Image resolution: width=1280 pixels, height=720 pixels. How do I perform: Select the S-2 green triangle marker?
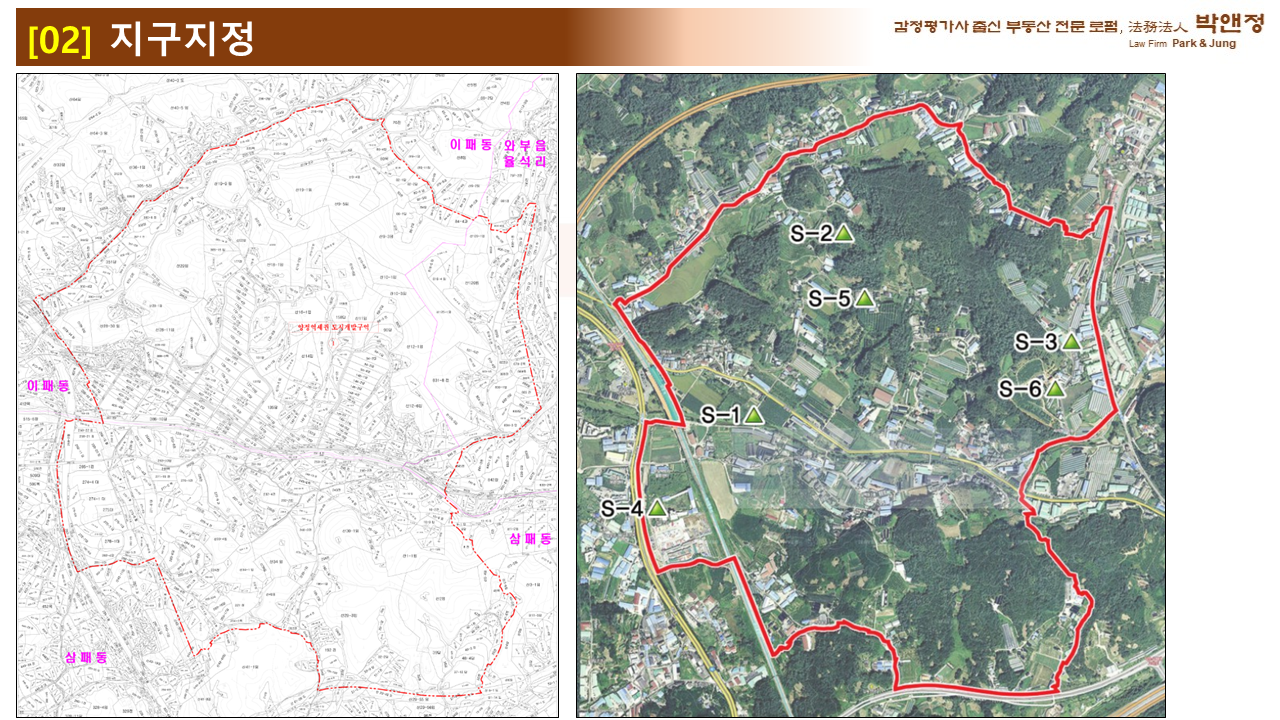pyautogui.click(x=844, y=233)
